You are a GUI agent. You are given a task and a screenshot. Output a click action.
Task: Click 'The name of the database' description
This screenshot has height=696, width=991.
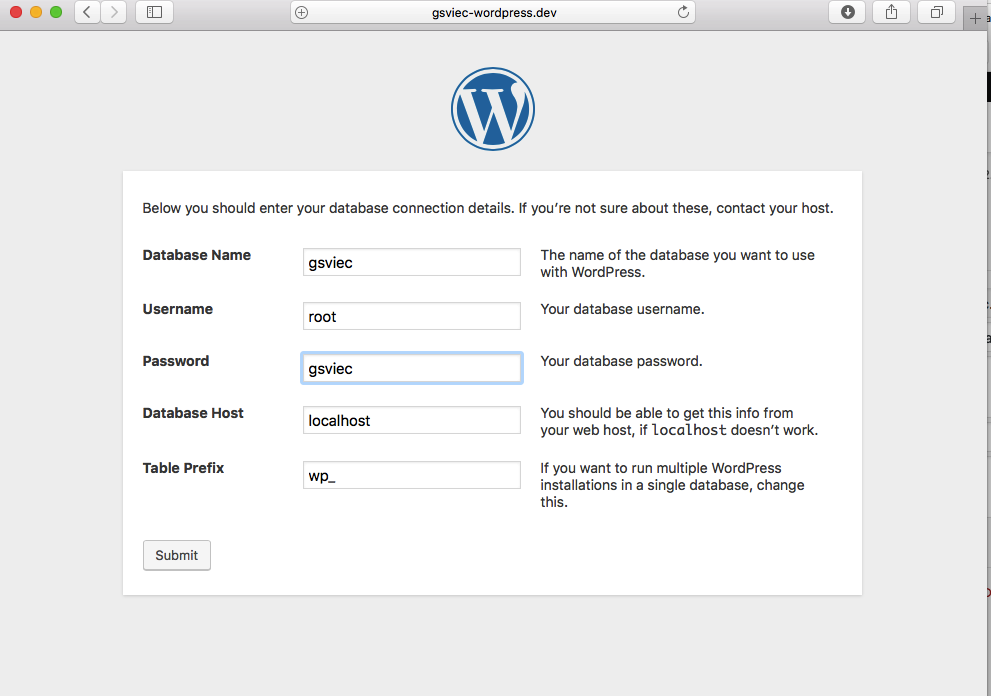pyautogui.click(x=678, y=264)
